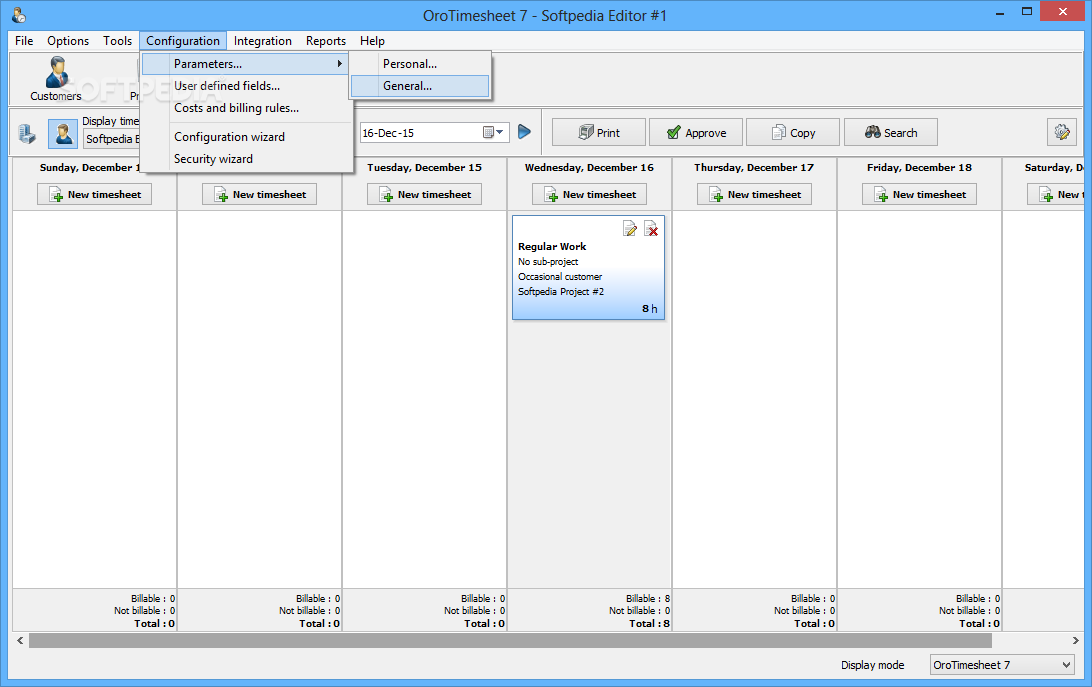Expand the Parameters submenu arrow
Screen dimensions: 1092x687
click(x=339, y=63)
